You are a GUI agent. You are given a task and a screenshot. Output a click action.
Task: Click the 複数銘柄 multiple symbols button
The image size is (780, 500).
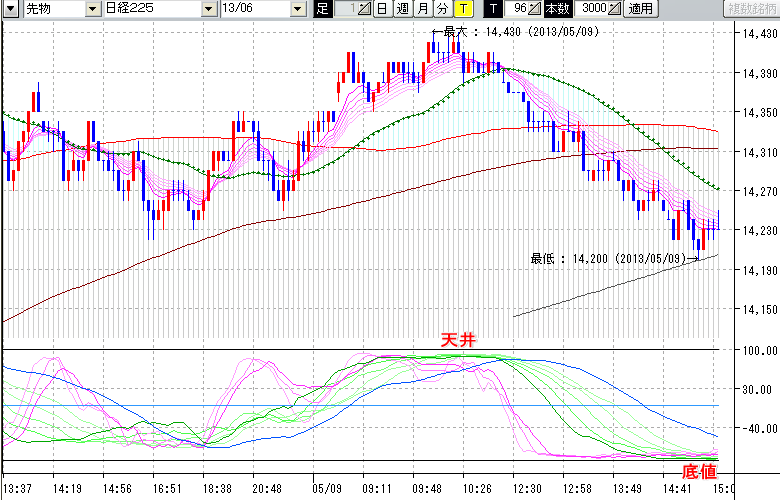(748, 9)
